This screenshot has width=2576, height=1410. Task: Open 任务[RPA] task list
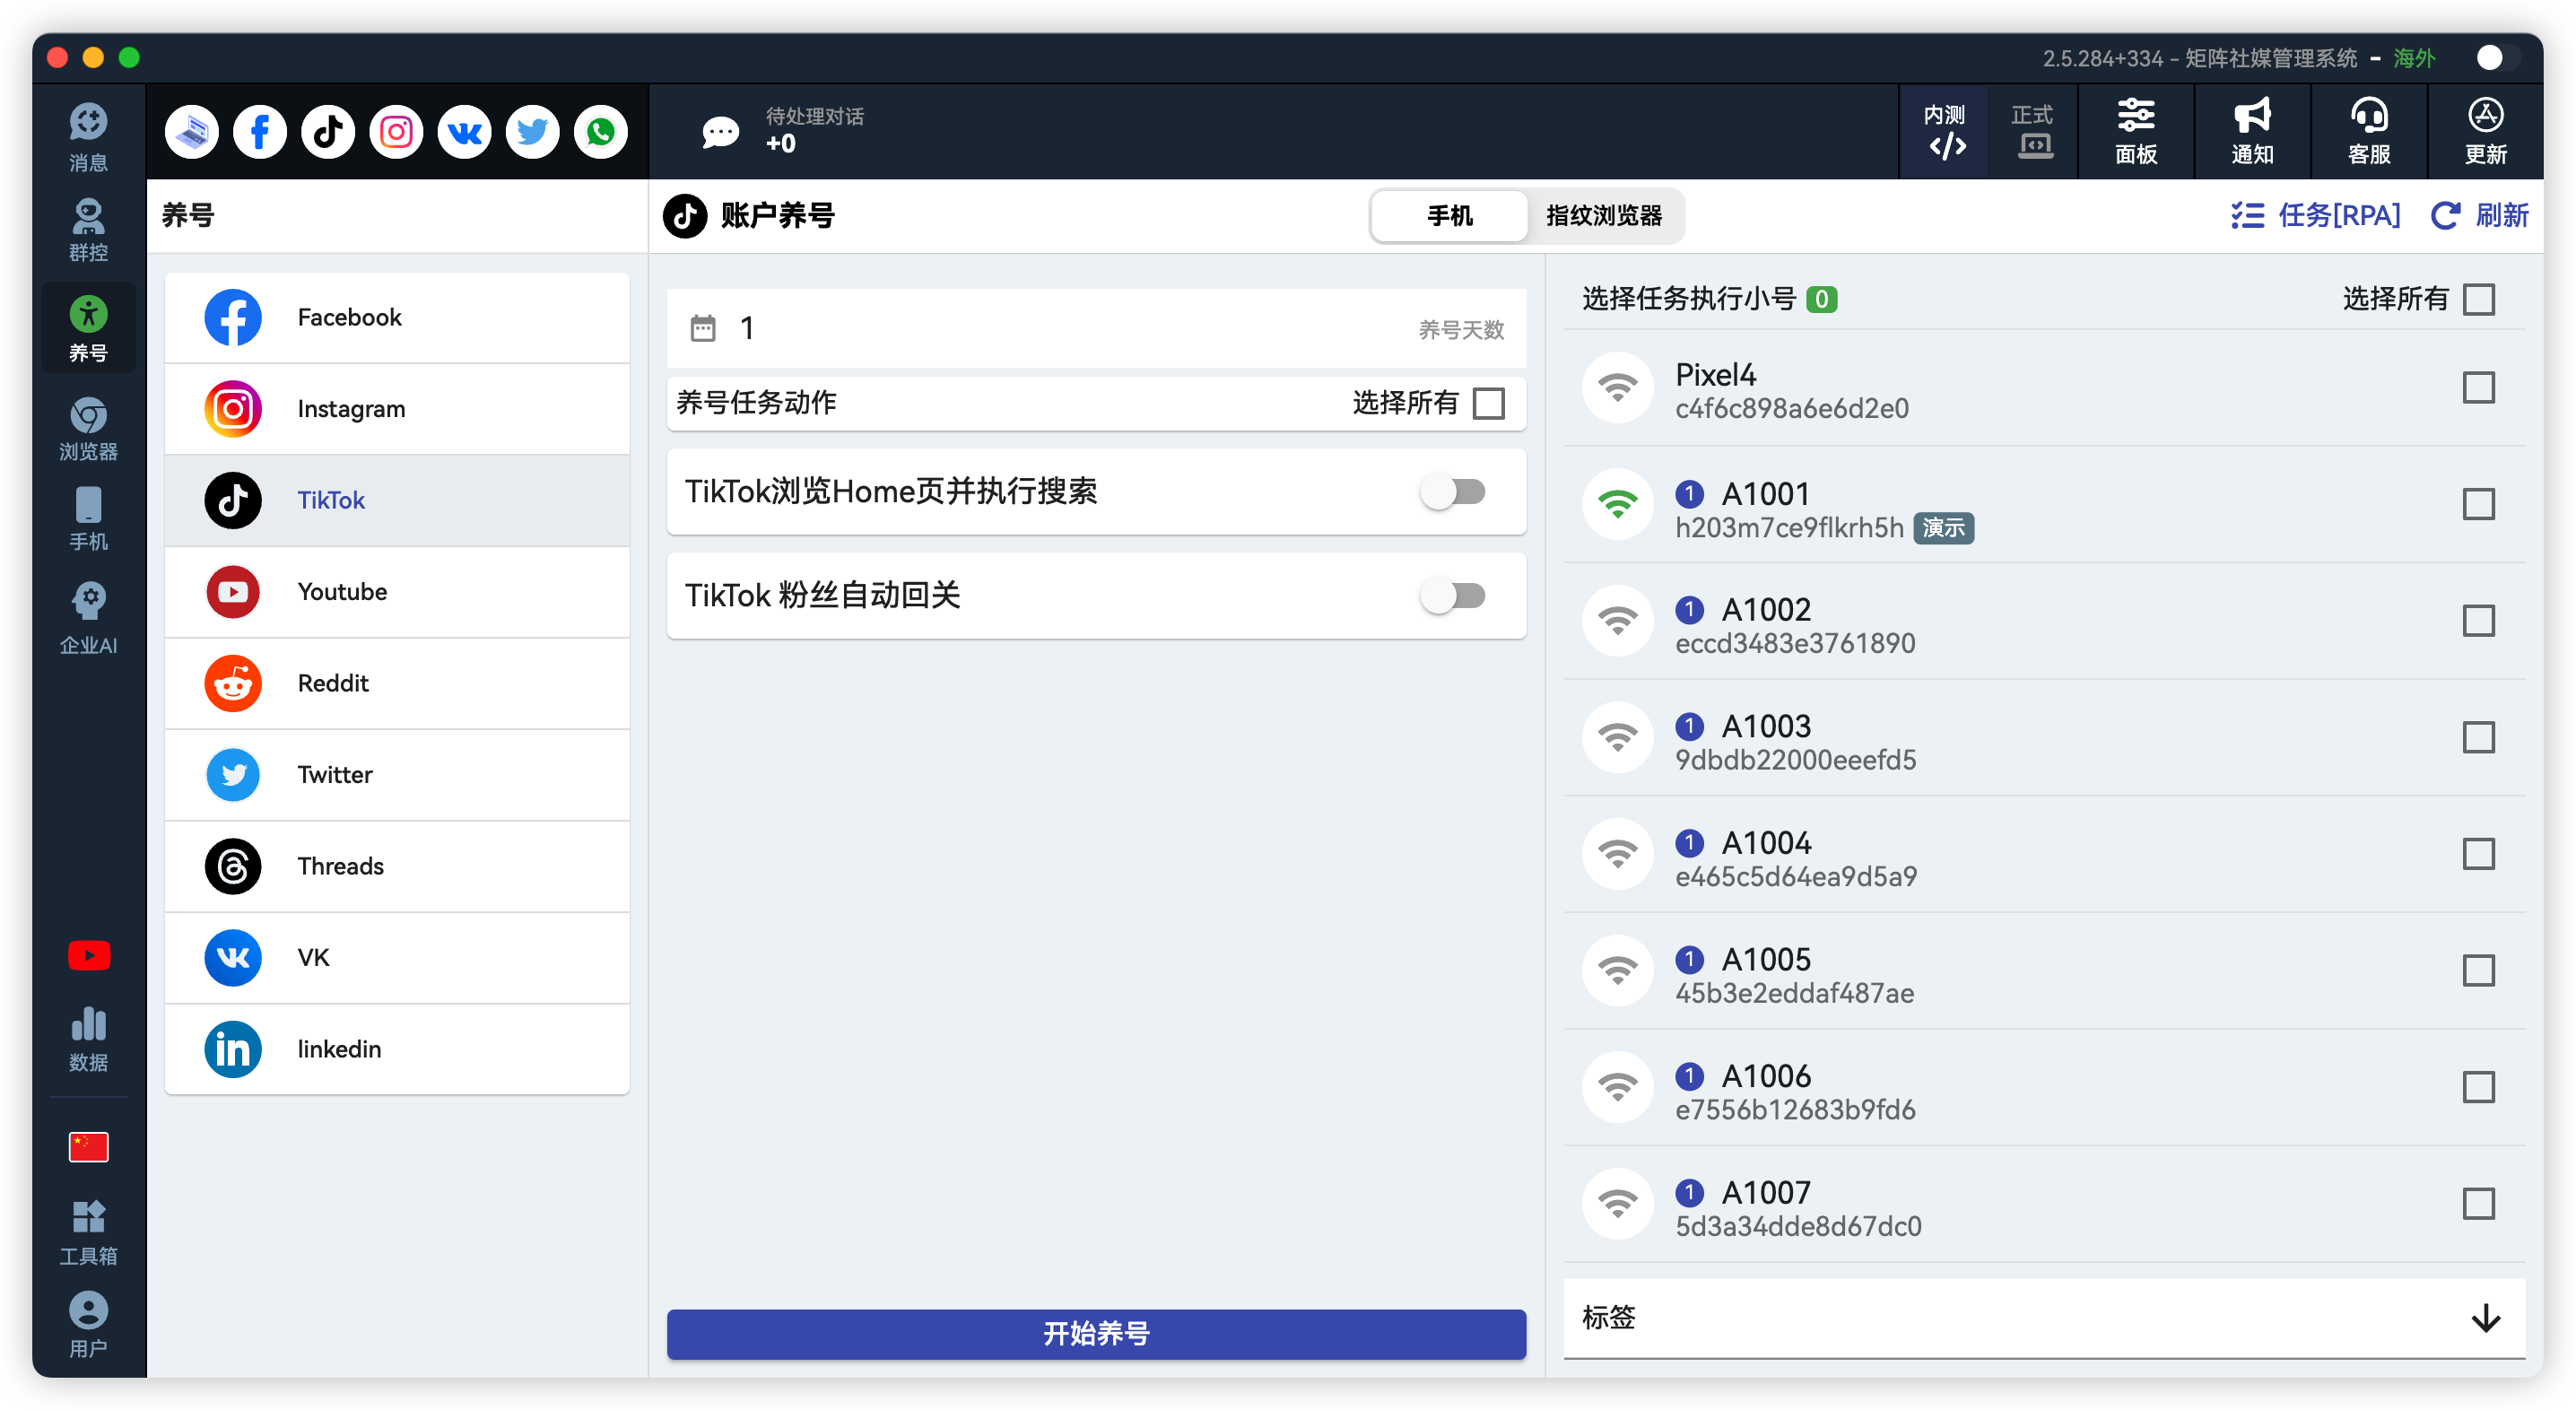pos(2315,215)
